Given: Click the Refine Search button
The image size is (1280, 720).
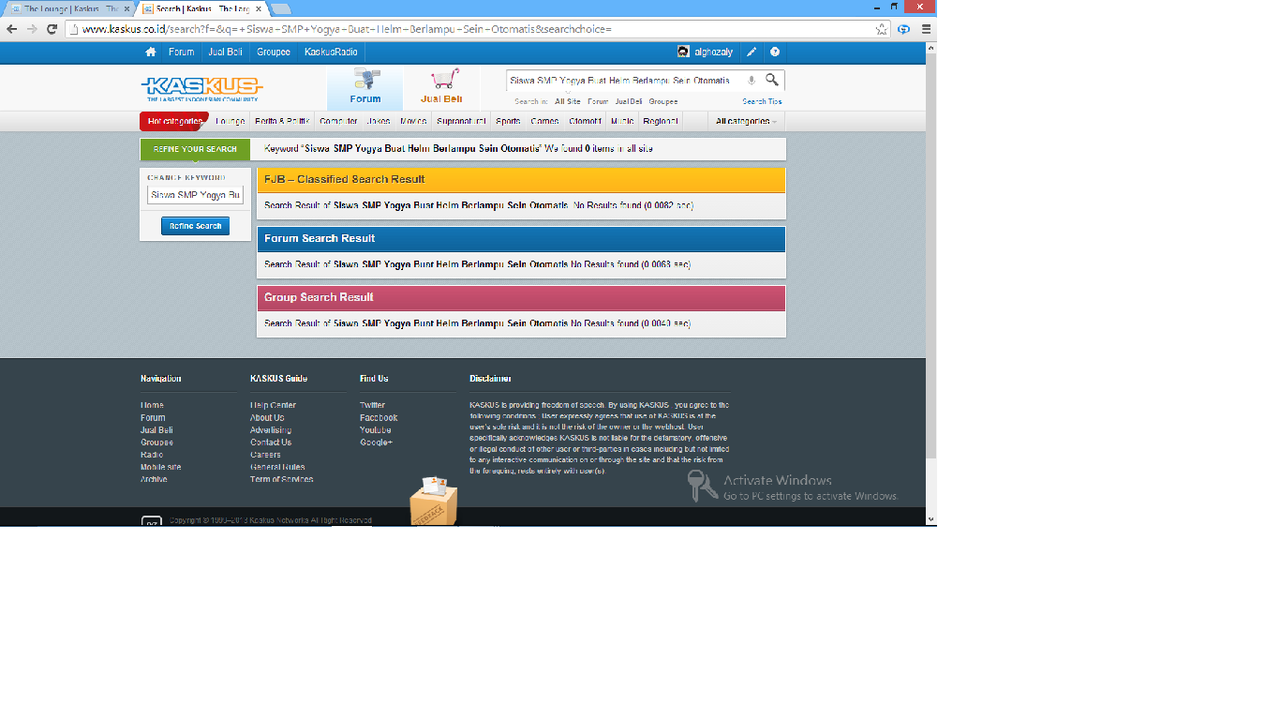Looking at the screenshot, I should tap(195, 226).
